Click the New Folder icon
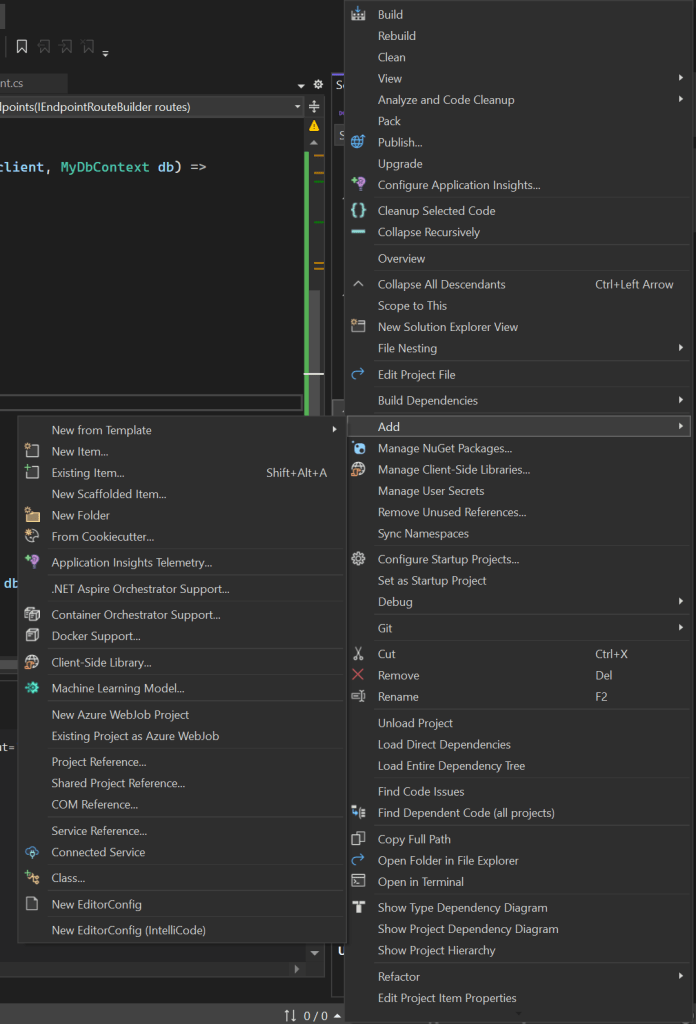 tap(32, 515)
